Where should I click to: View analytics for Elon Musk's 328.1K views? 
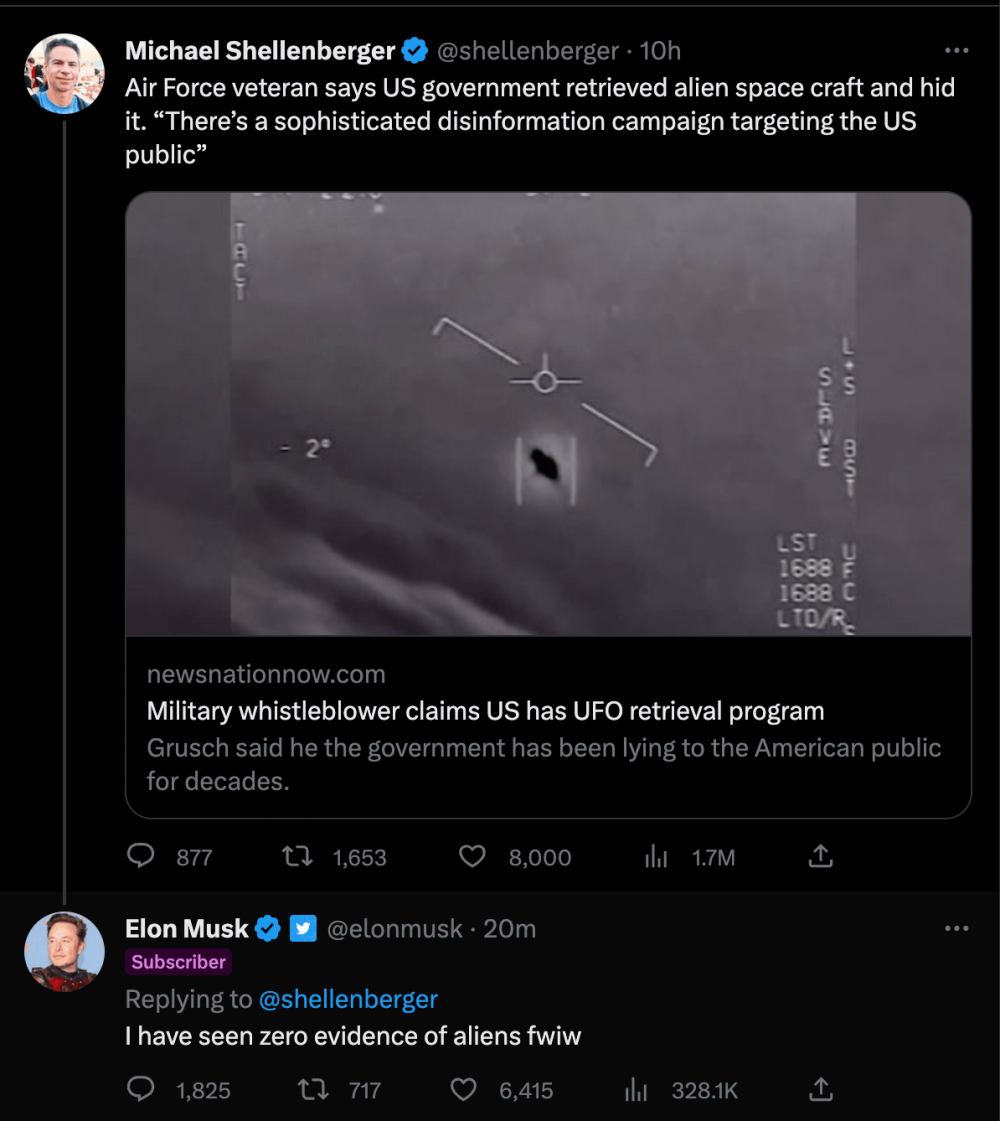point(636,1089)
